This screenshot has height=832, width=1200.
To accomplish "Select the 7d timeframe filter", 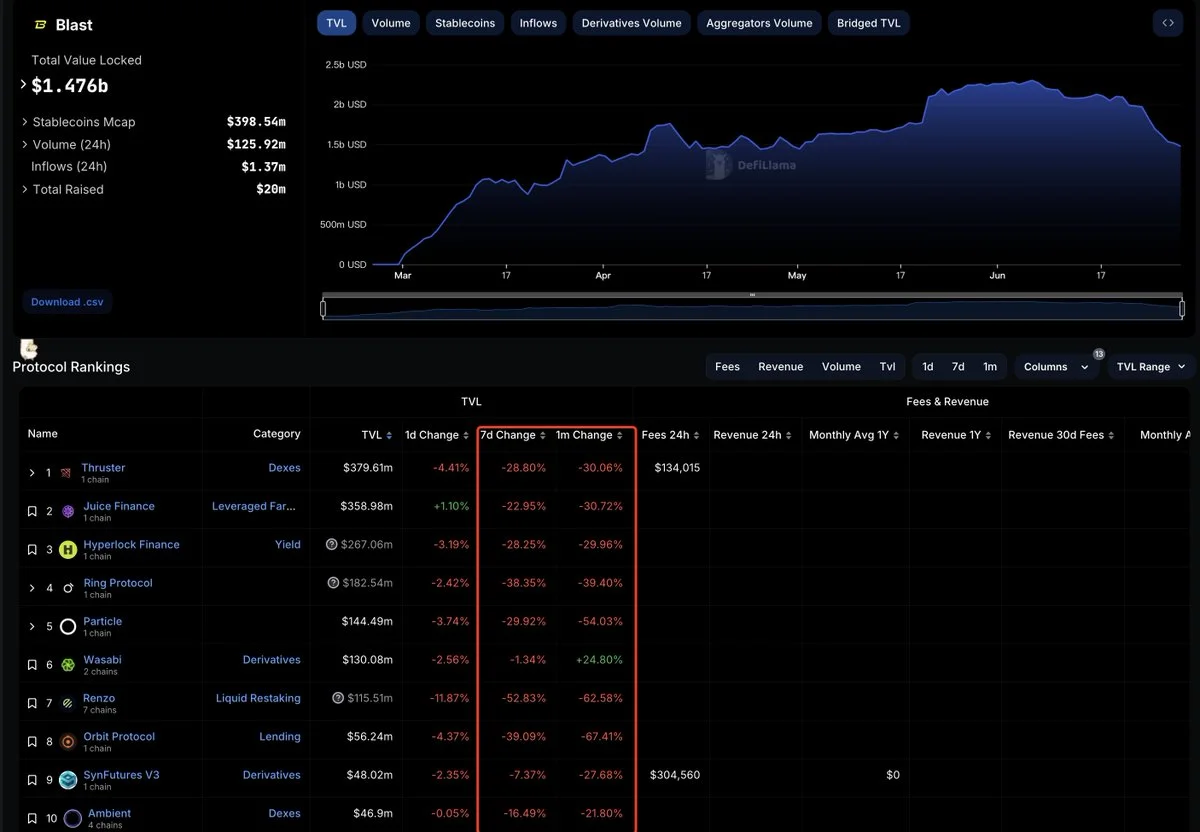I will (958, 367).
